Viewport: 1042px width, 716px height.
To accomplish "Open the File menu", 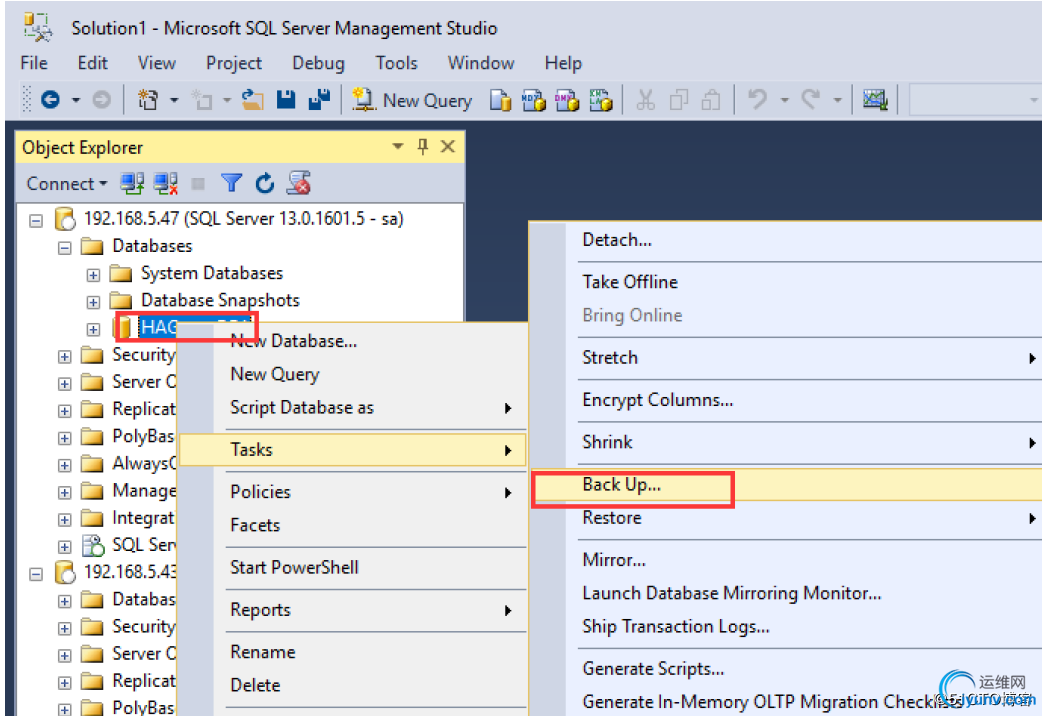I will 34,63.
